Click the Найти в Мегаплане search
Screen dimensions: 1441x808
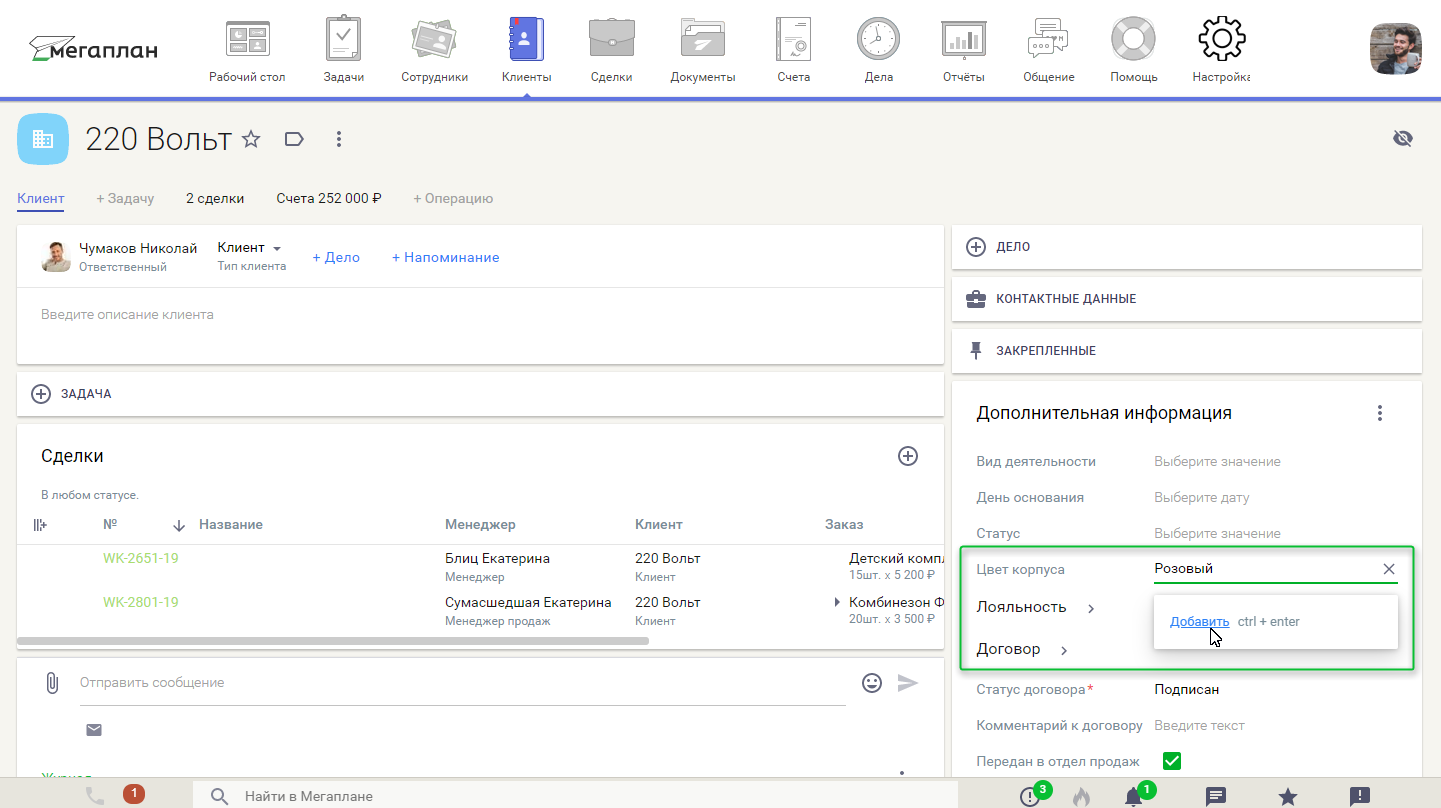(575, 796)
